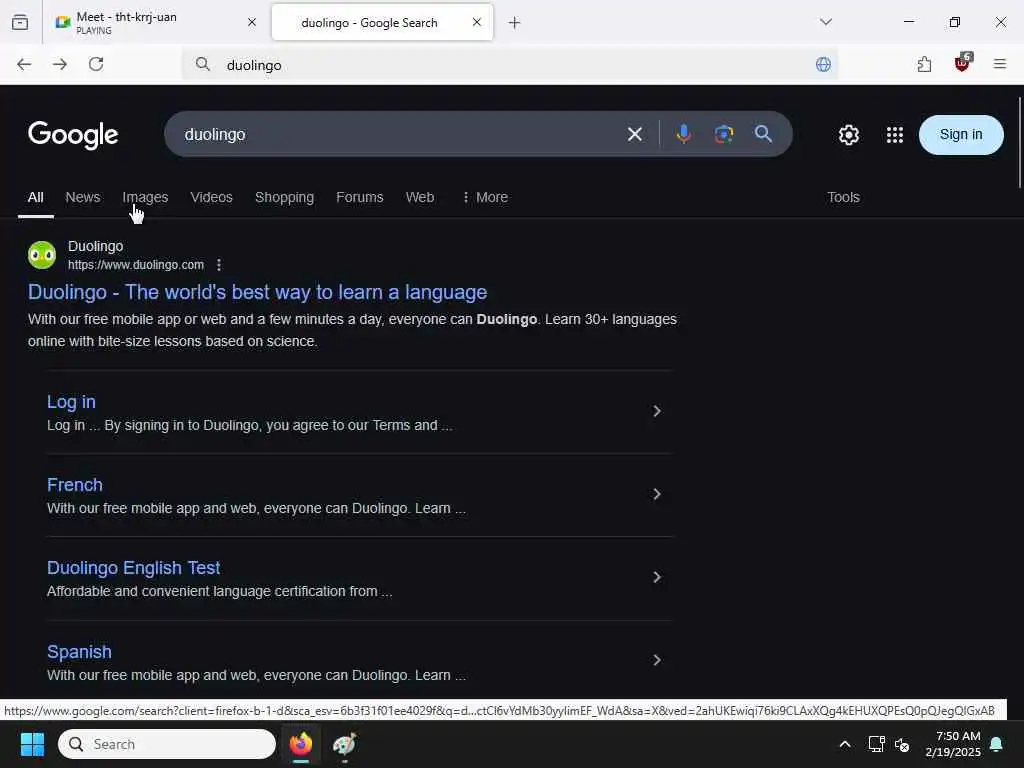Expand Duolingo English Test chevron
The height and width of the screenshot is (768, 1024).
(657, 577)
